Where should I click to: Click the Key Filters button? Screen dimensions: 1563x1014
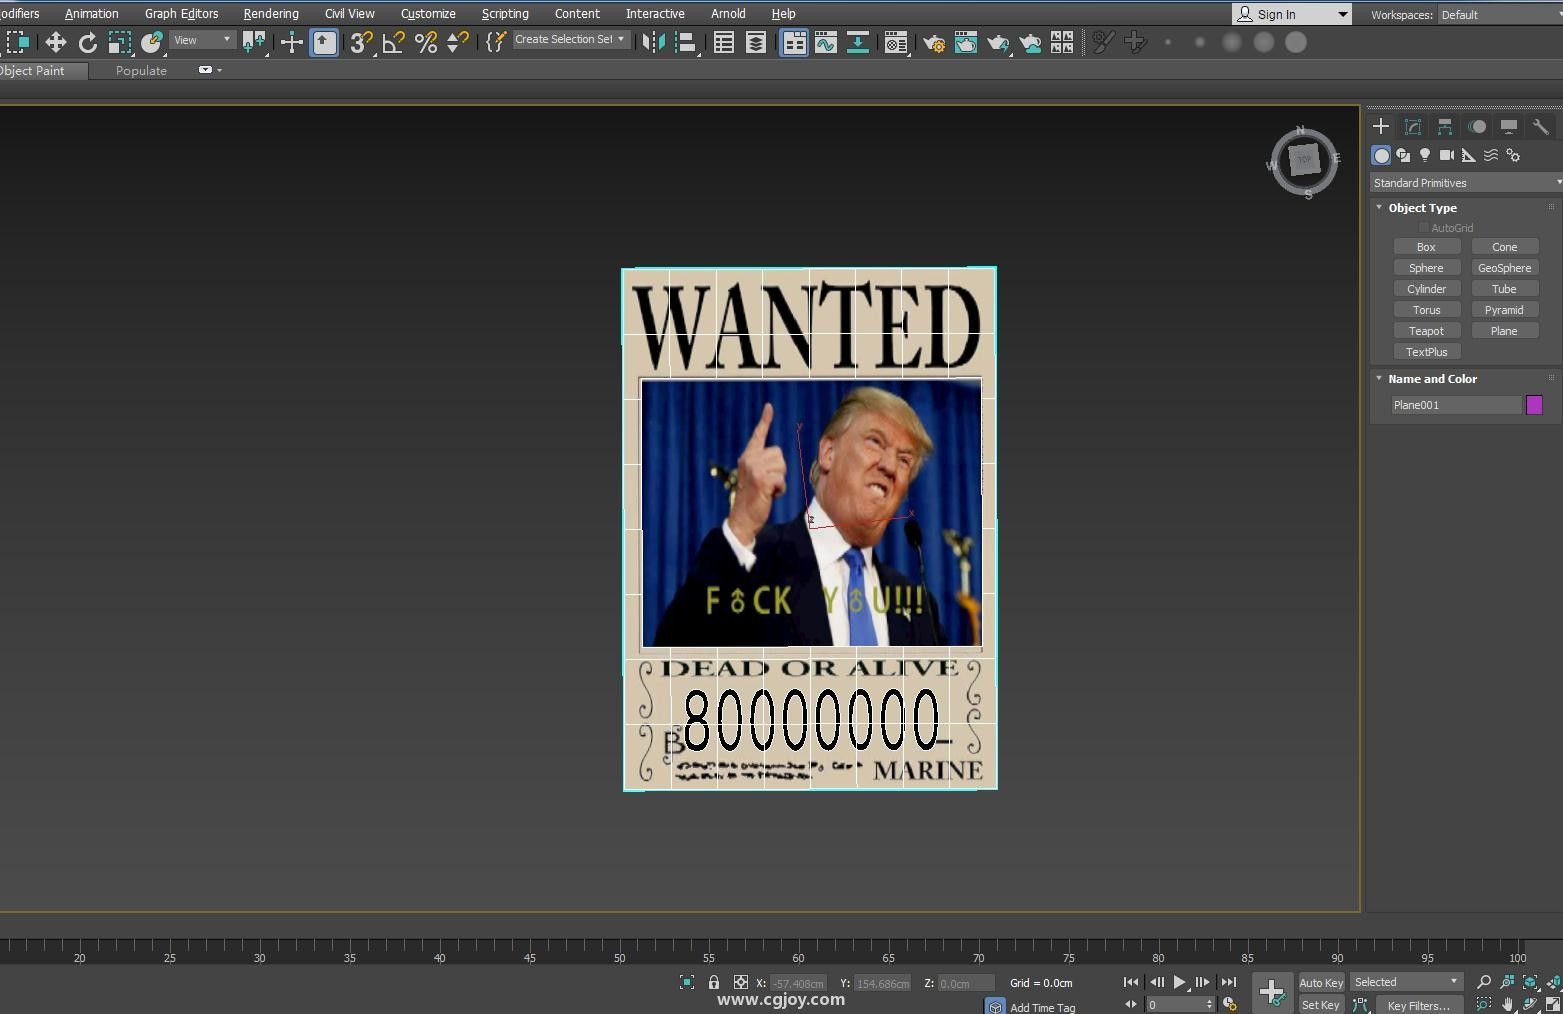click(x=1418, y=1005)
